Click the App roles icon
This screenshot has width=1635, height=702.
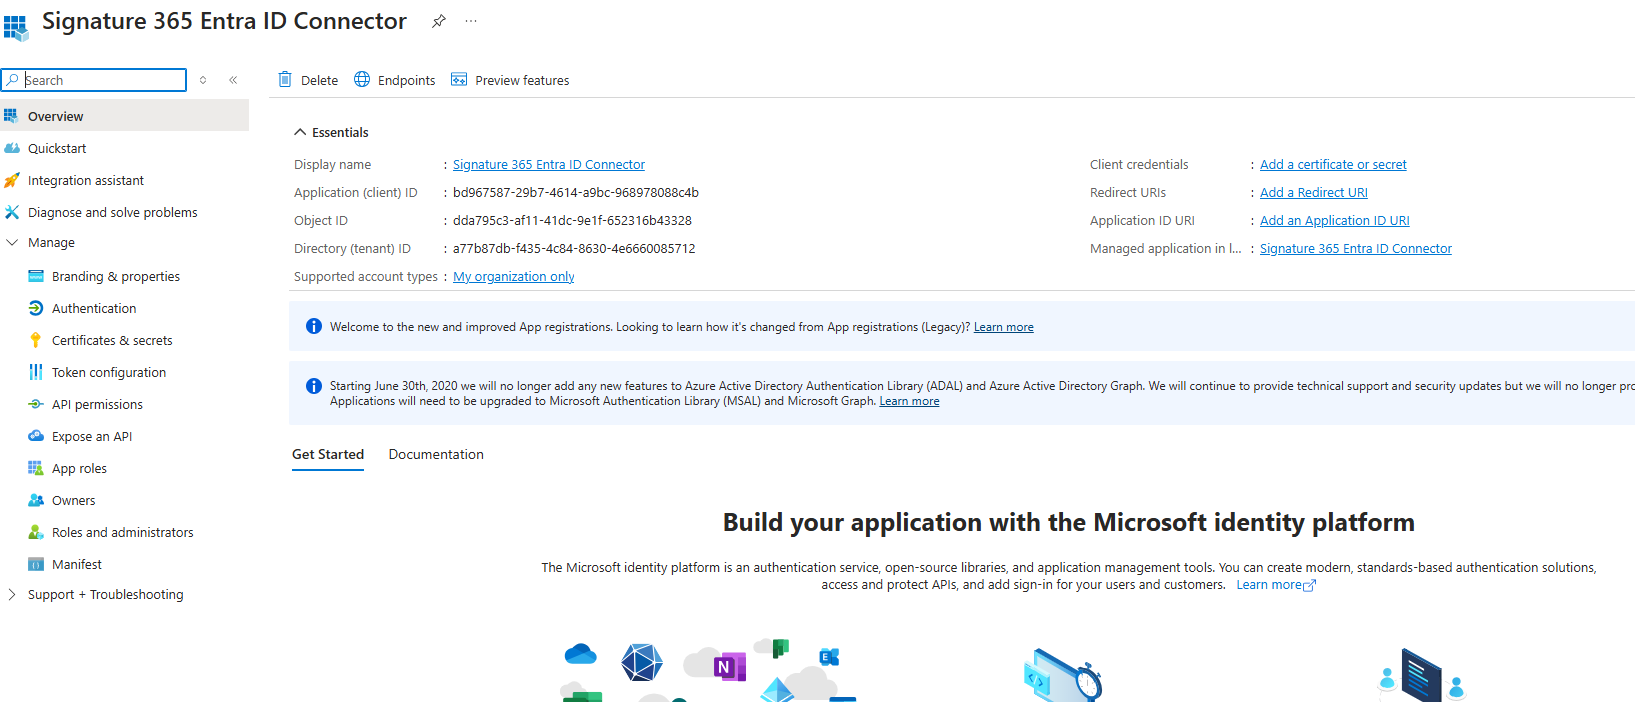pyautogui.click(x=36, y=468)
